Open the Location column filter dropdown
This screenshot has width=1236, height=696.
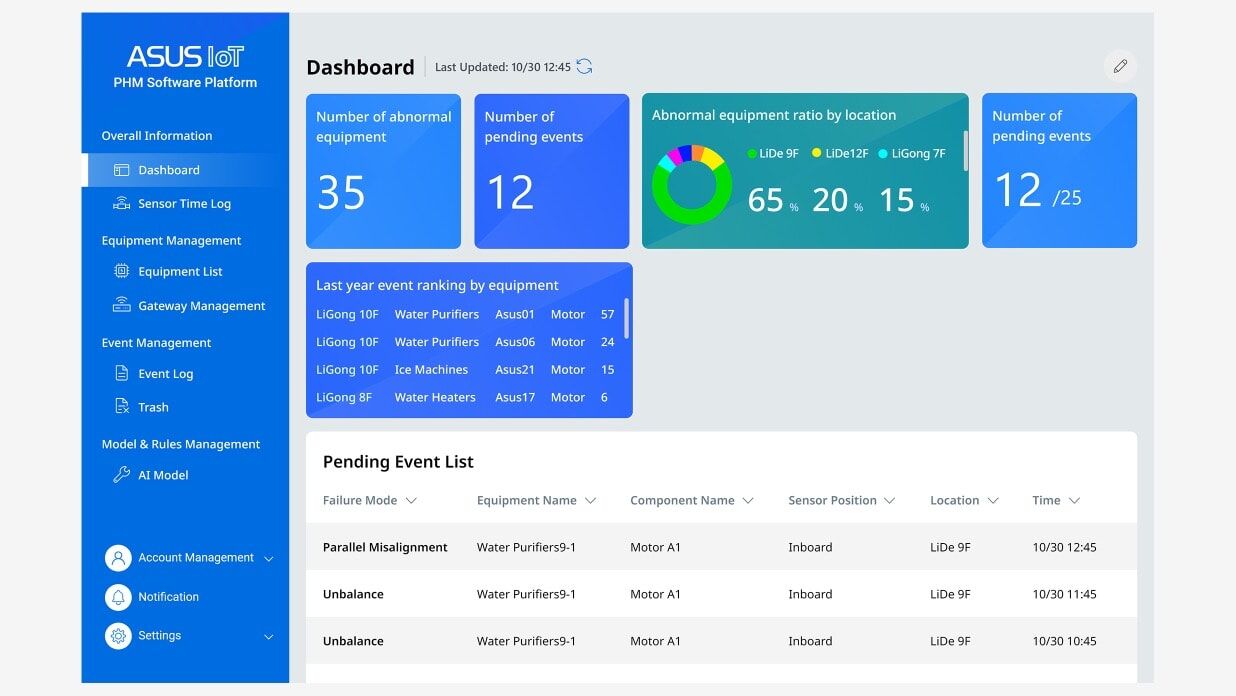[x=993, y=501]
